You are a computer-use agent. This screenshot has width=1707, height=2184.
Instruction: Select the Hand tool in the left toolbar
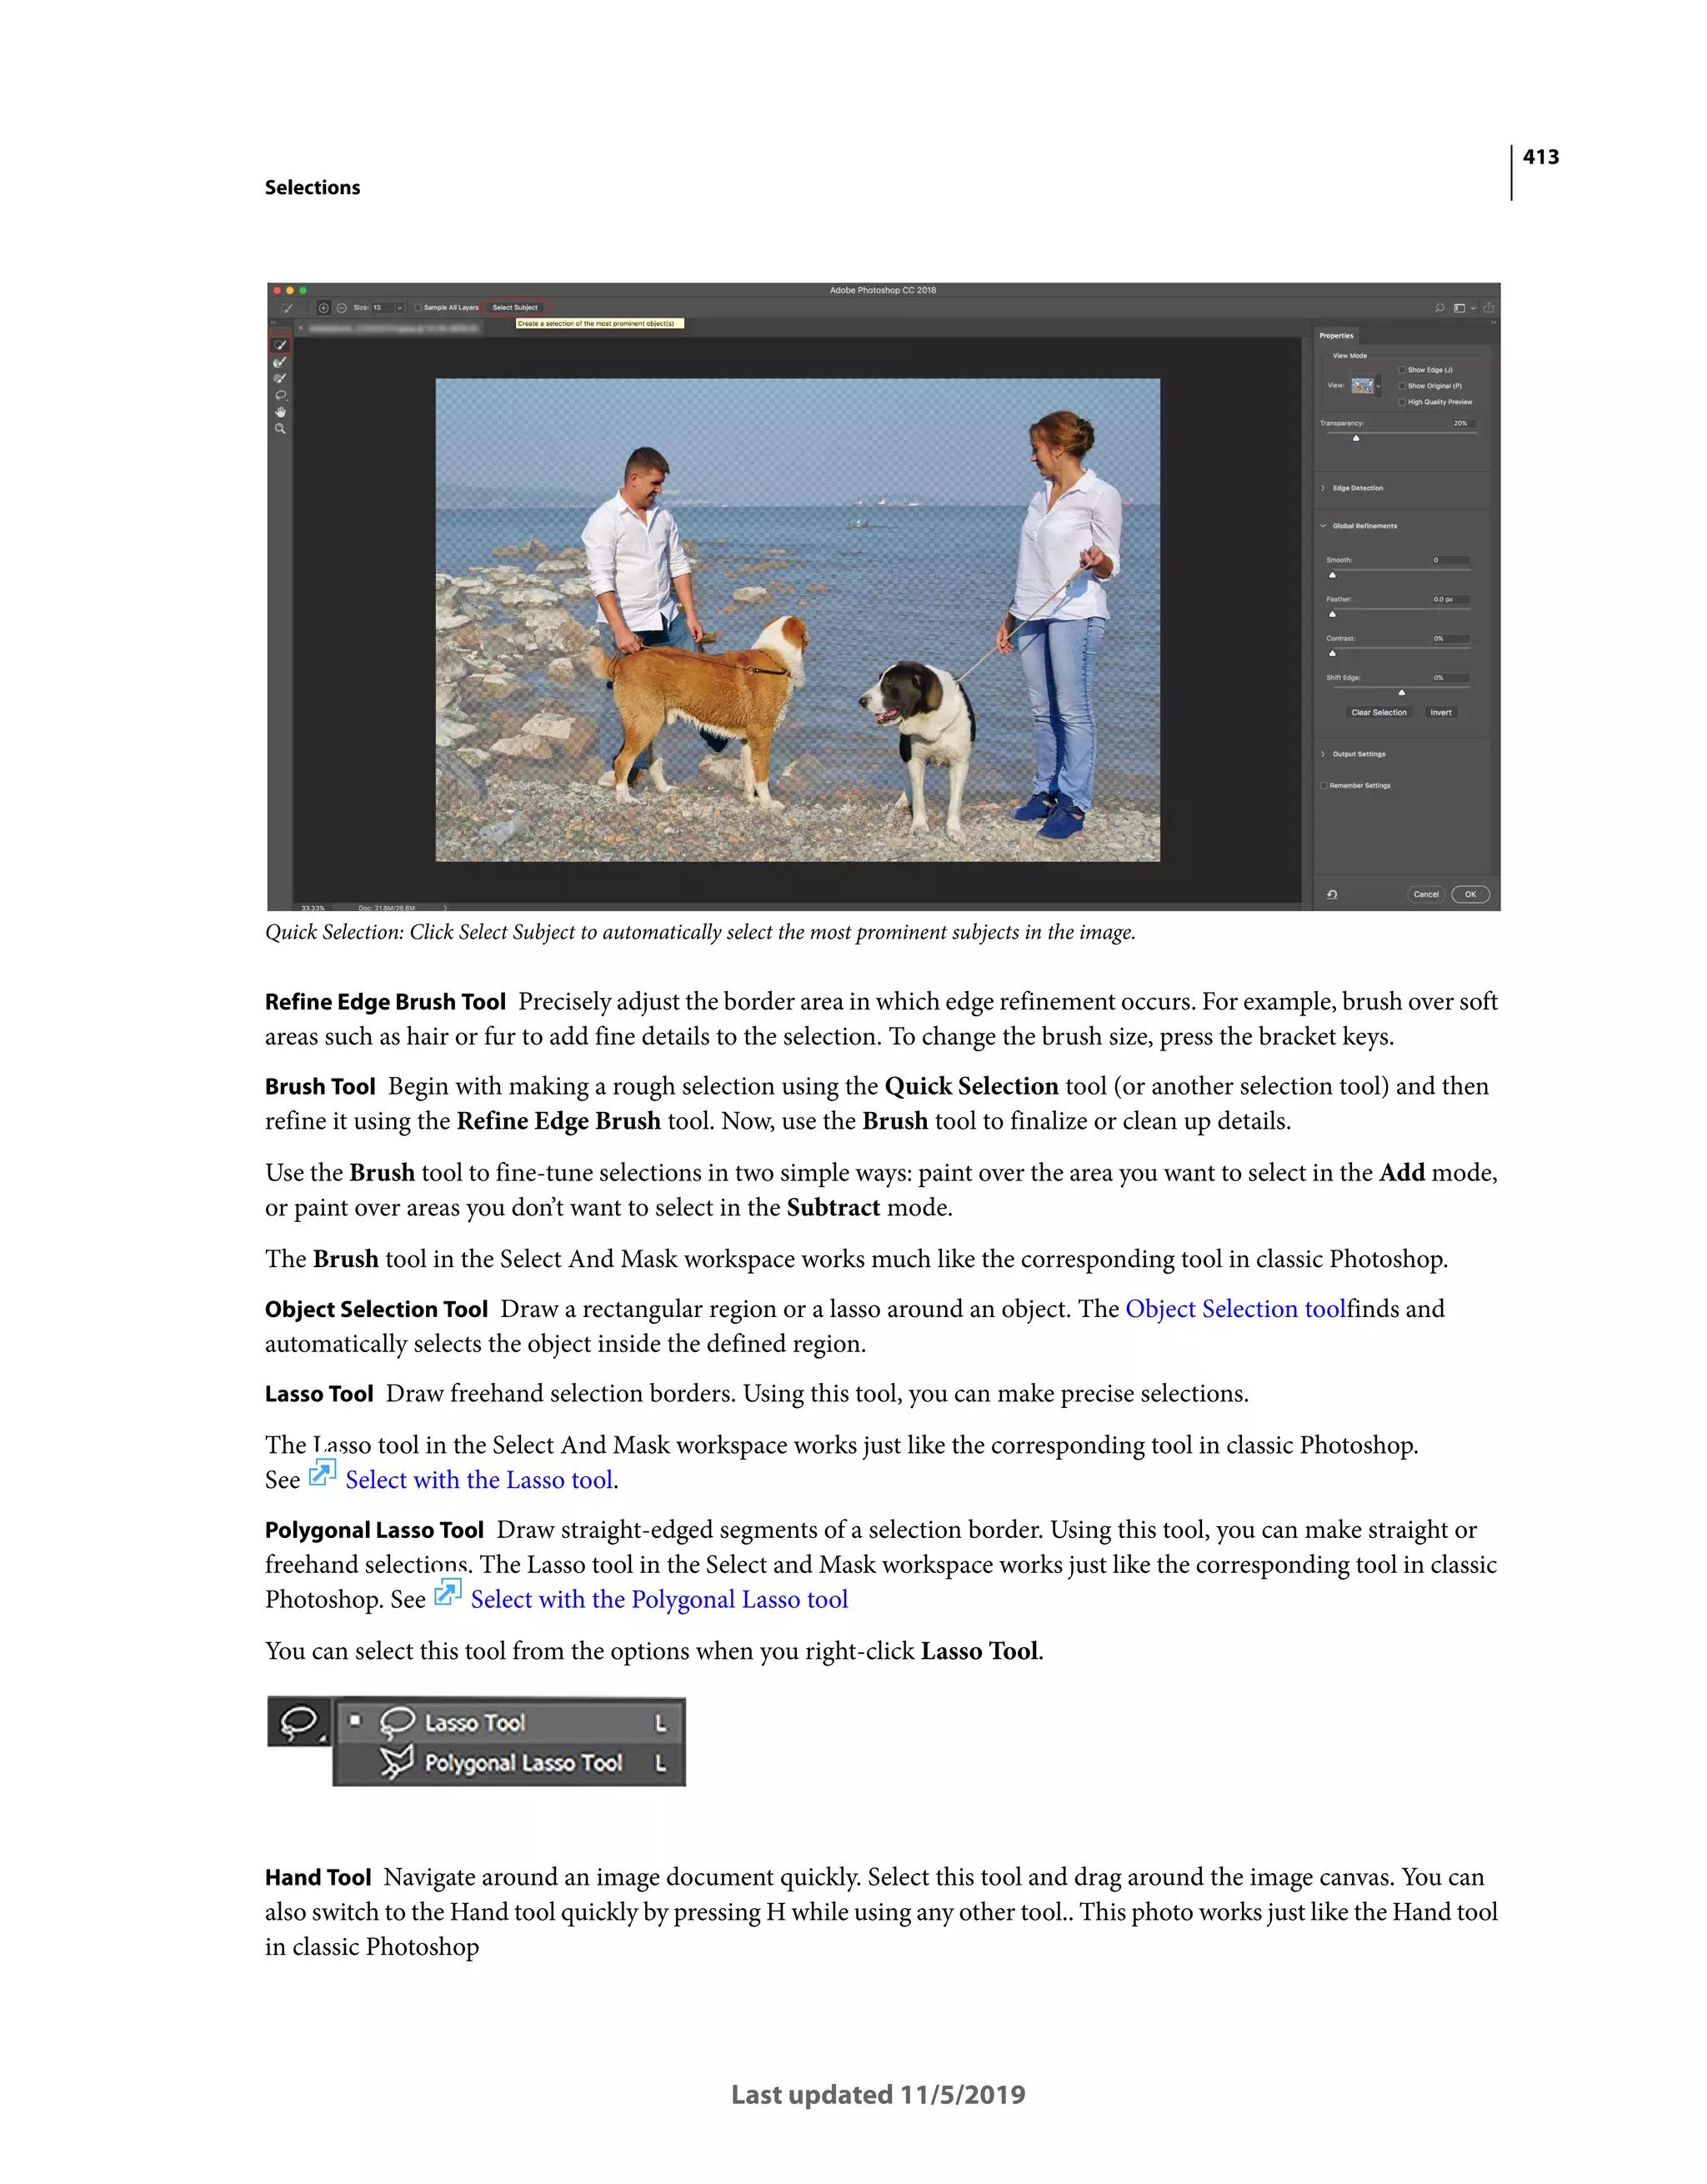(x=280, y=412)
